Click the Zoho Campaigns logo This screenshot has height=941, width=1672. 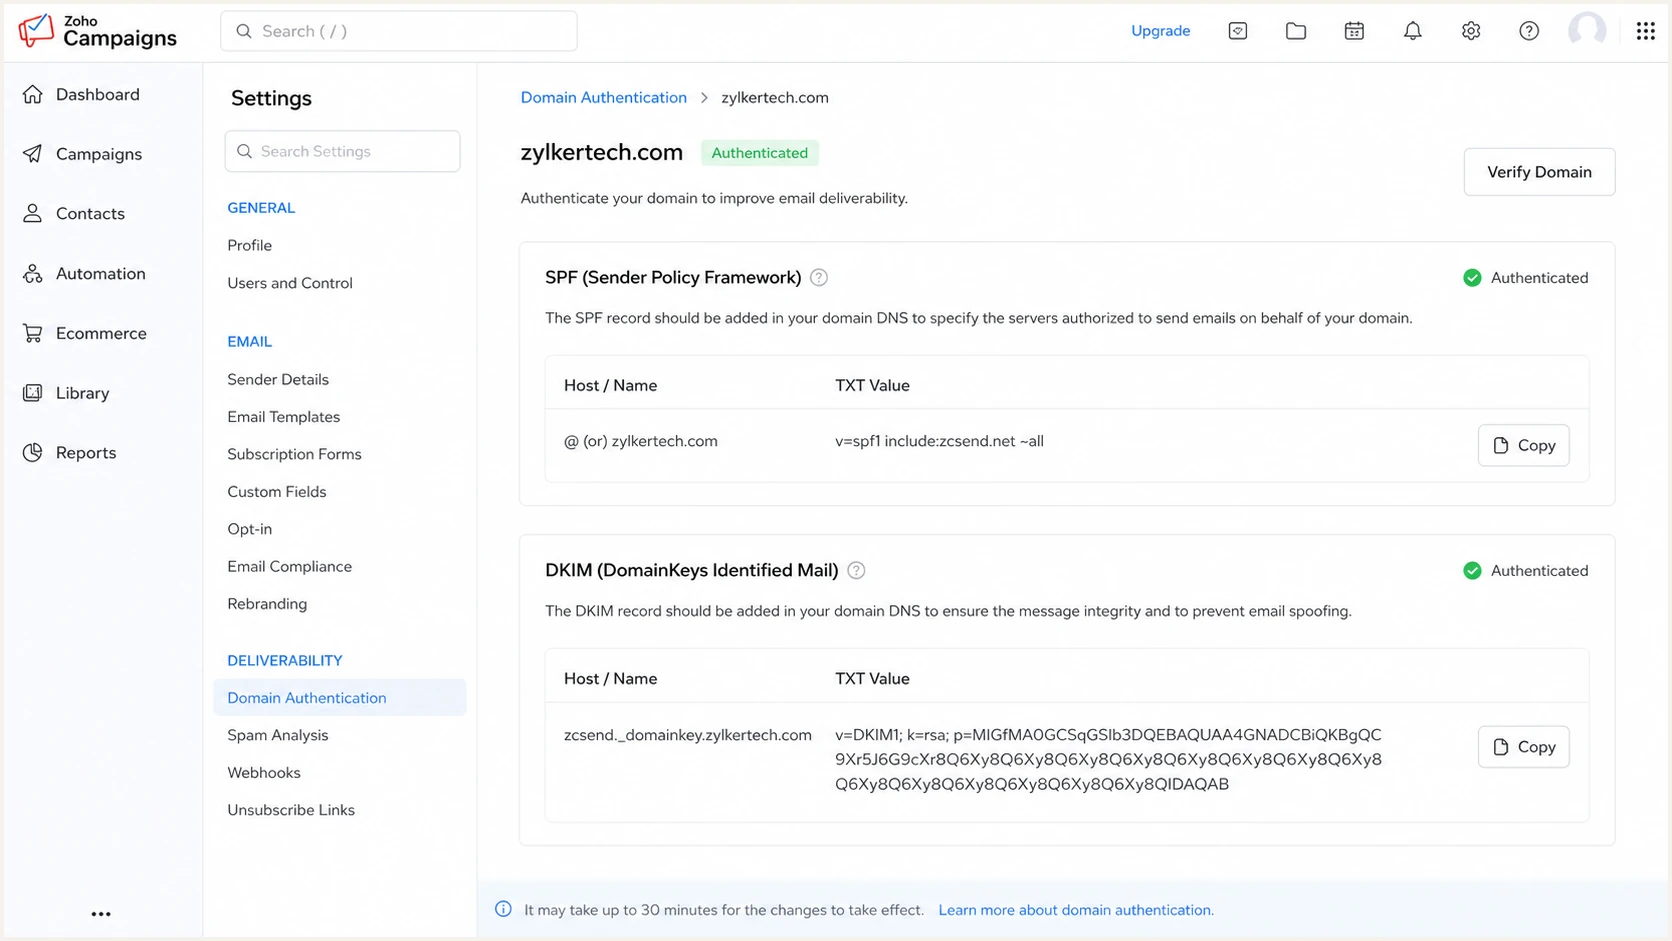coord(97,31)
